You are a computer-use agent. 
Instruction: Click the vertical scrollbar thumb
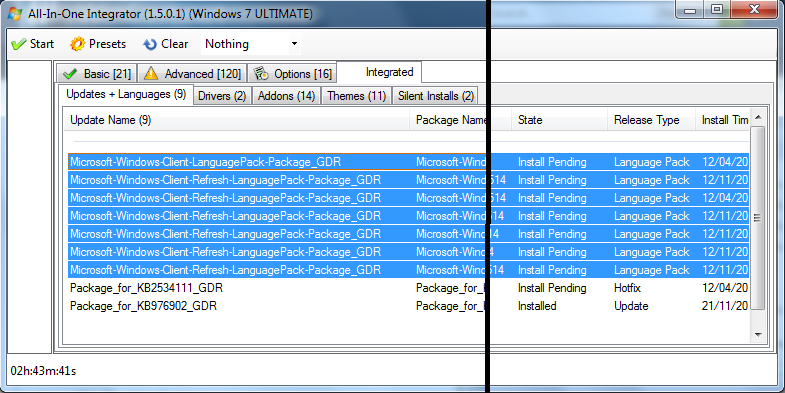(x=757, y=218)
